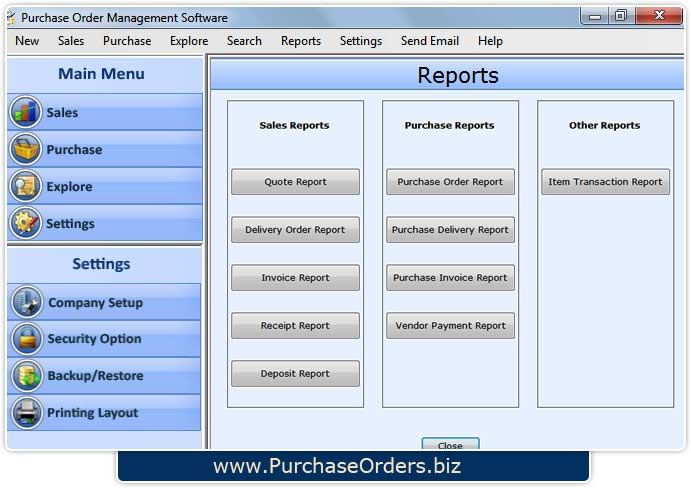This screenshot has height=488, width=691.
Task: Click the Close button below the reports
Action: tap(450, 443)
